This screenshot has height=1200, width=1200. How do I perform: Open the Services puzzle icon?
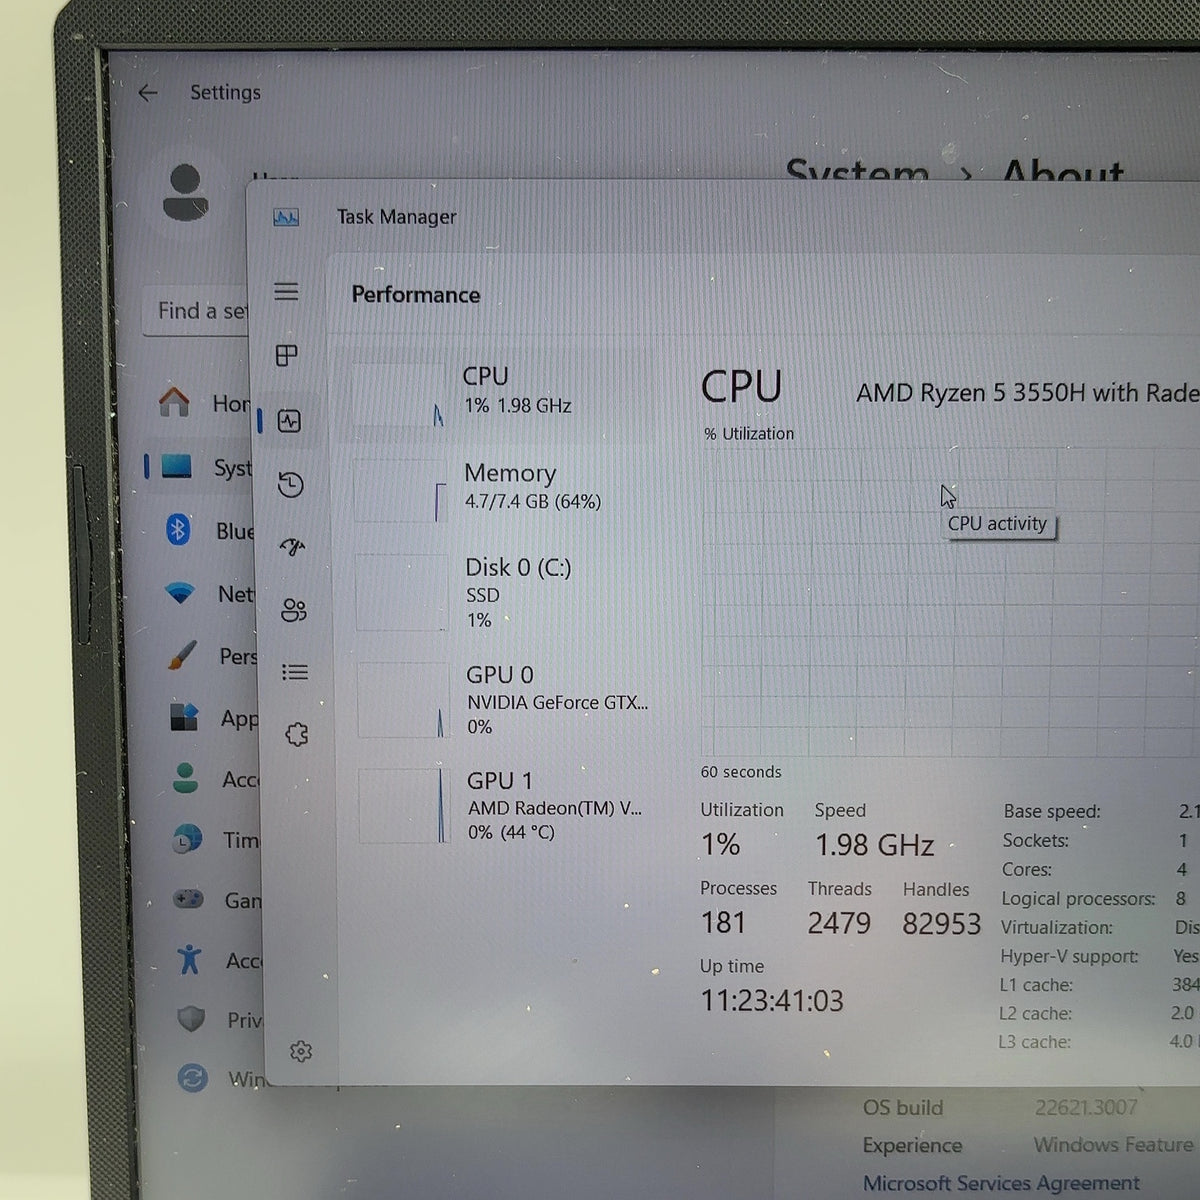pyautogui.click(x=297, y=734)
